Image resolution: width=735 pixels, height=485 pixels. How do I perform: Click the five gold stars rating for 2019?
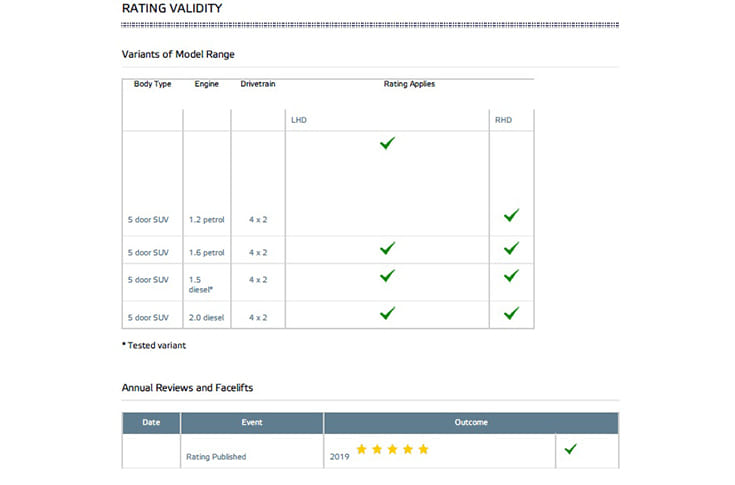pos(392,450)
